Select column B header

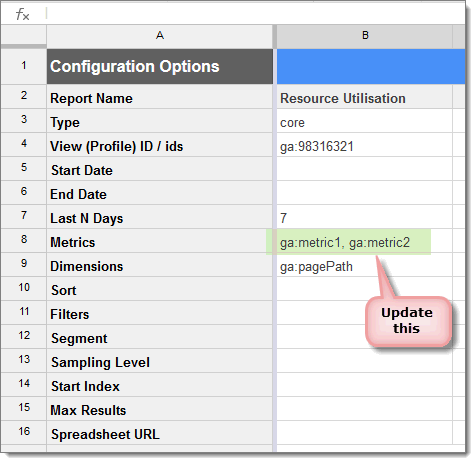(365, 36)
